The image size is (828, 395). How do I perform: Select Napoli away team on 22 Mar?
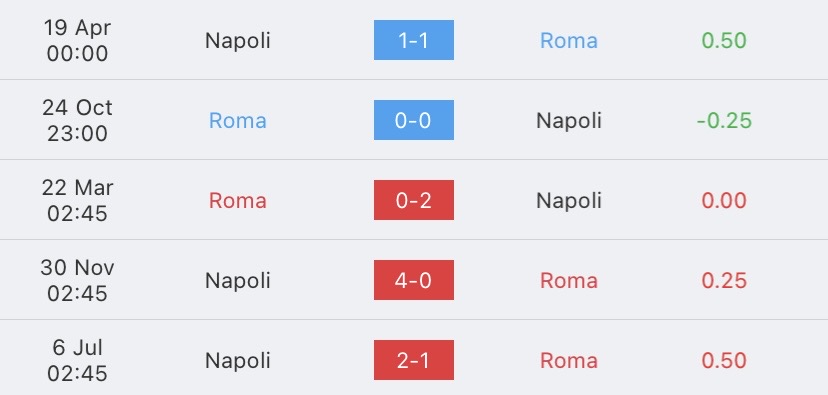point(569,201)
